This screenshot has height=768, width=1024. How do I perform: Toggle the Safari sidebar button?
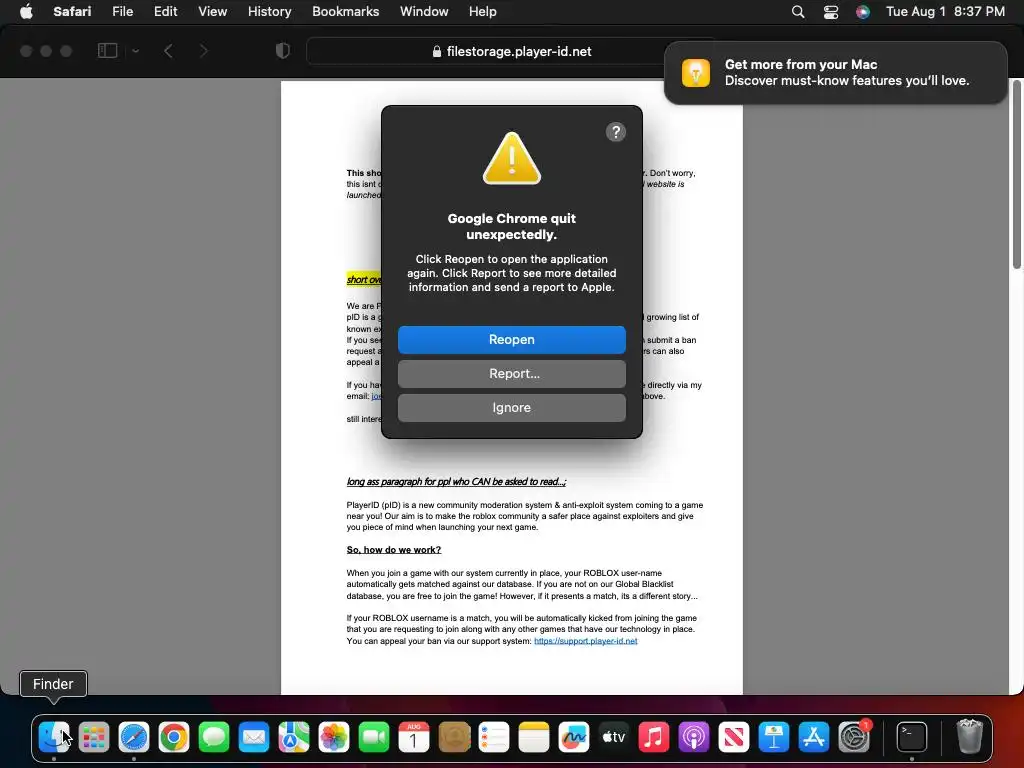[108, 51]
